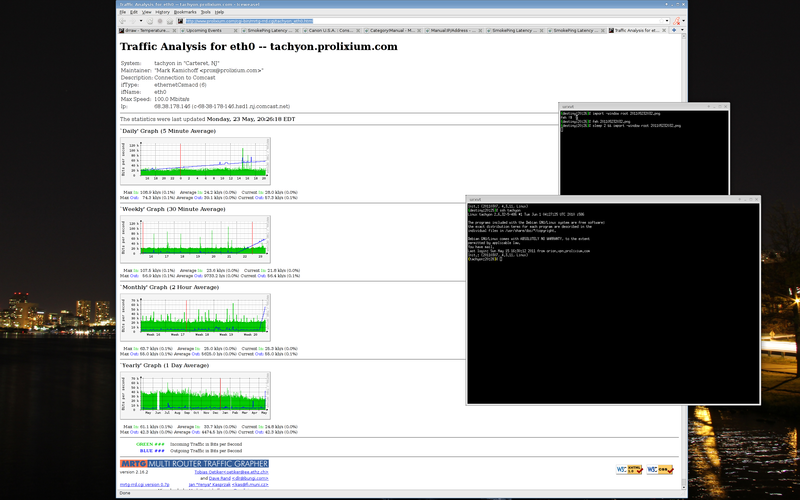Close the Traffic Analysis tab

[x=664, y=31]
